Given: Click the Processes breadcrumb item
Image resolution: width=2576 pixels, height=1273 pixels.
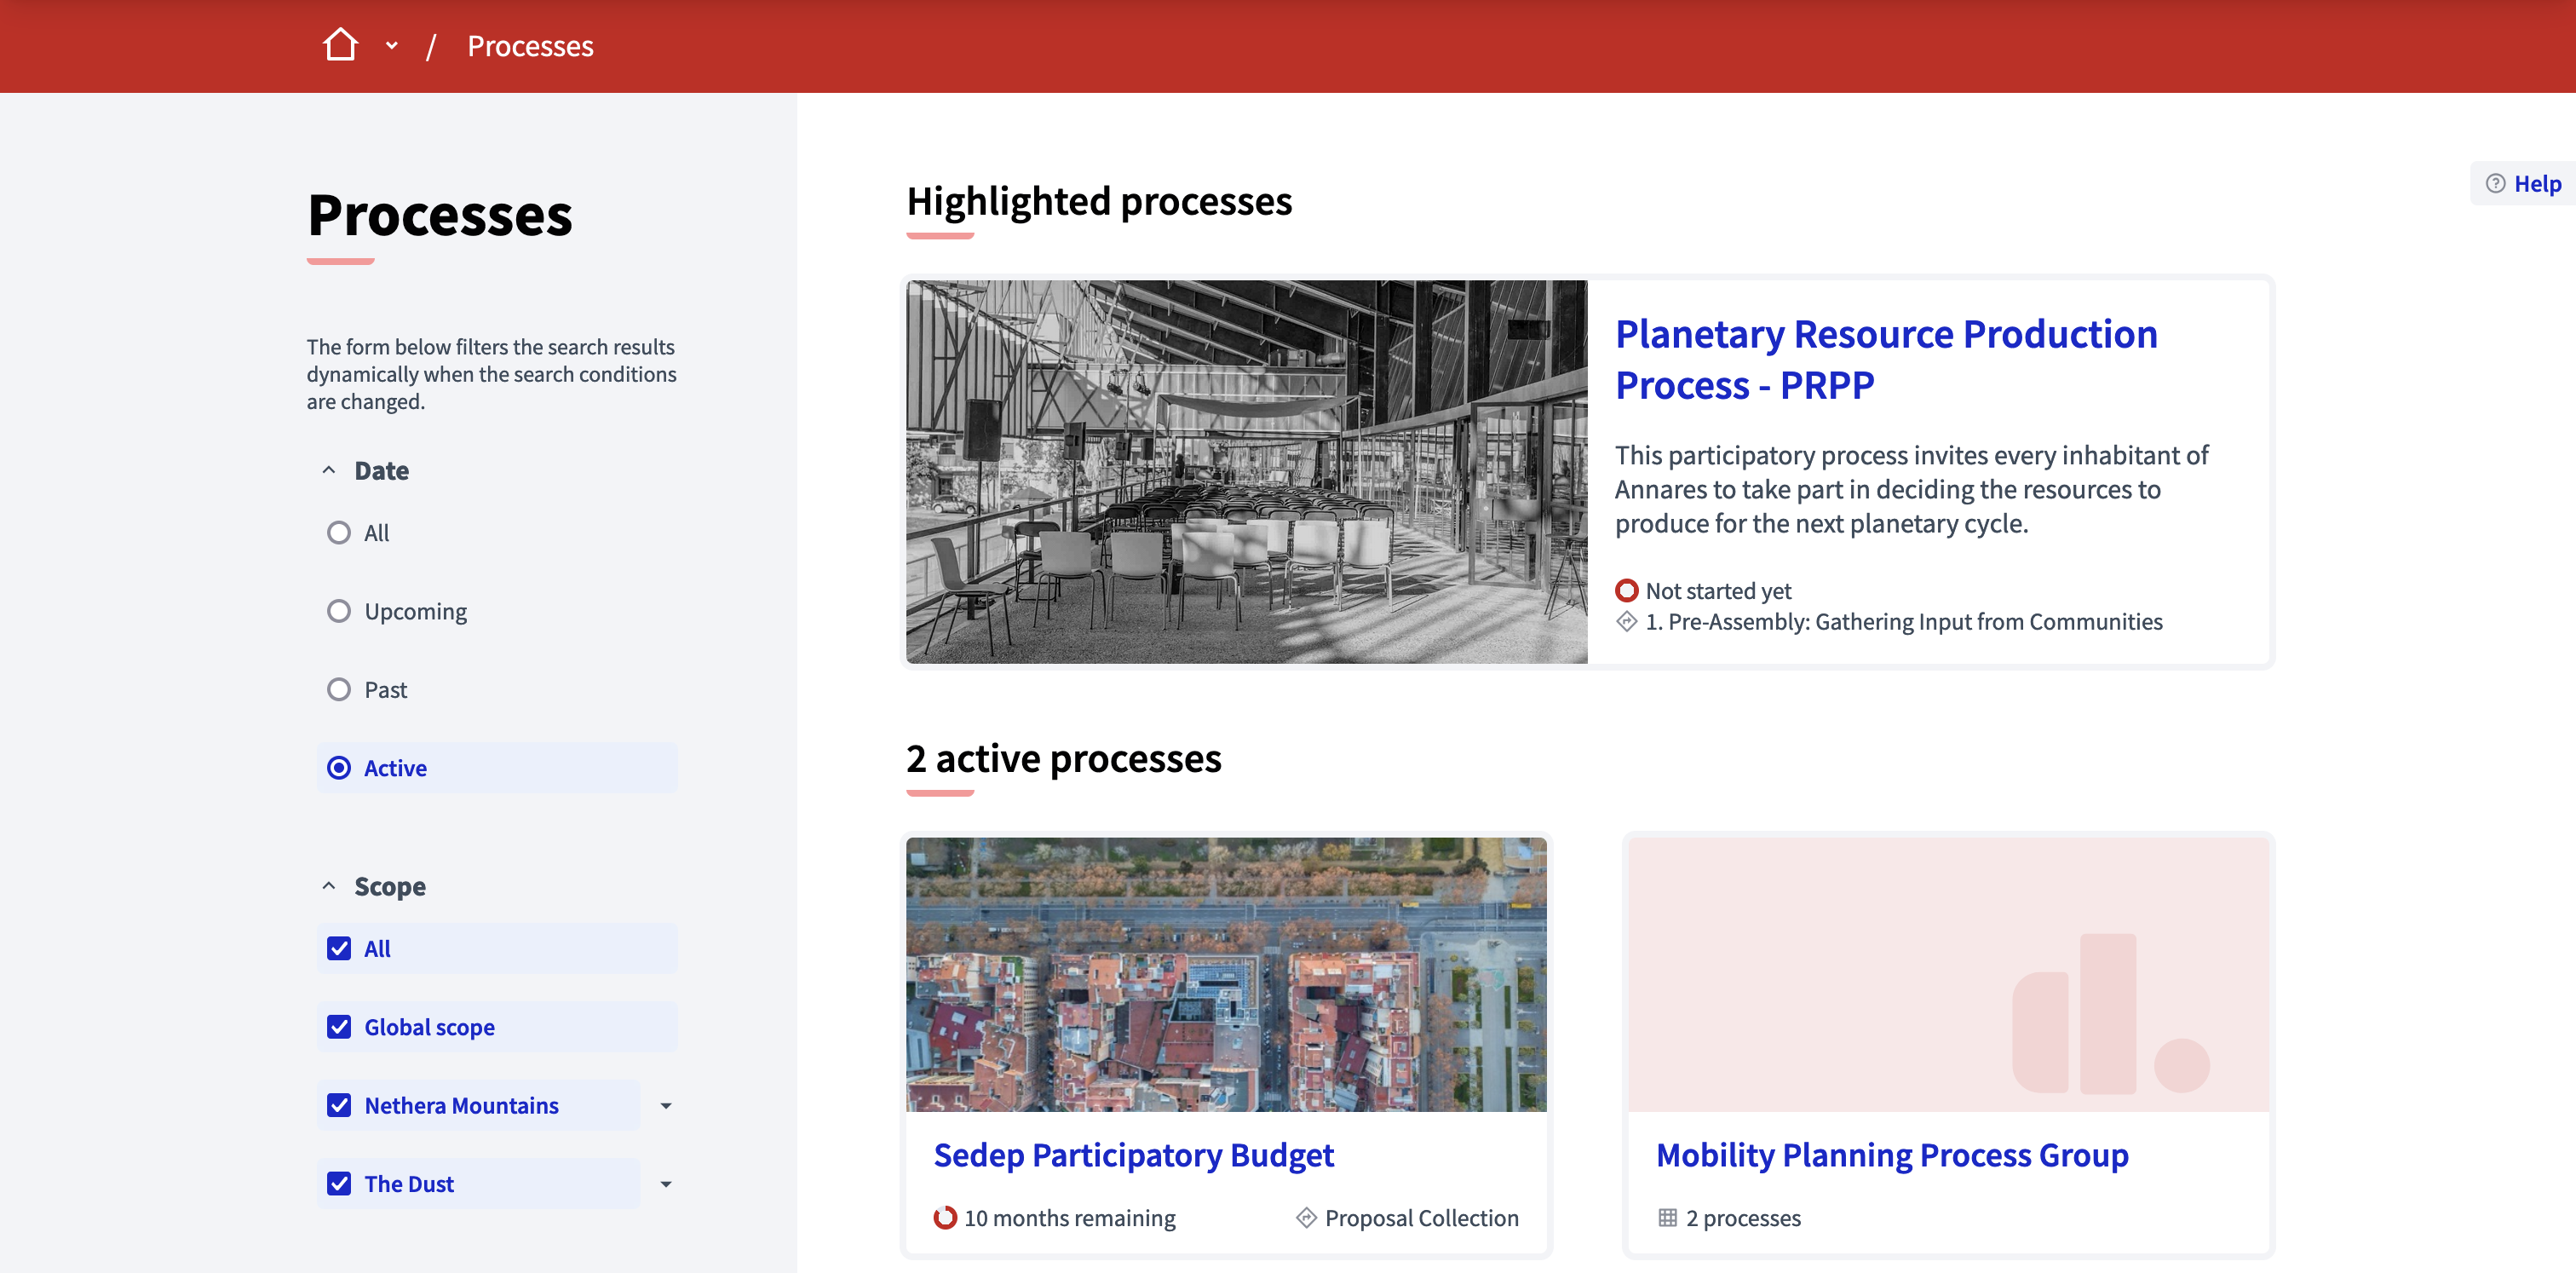Looking at the screenshot, I should coord(530,46).
